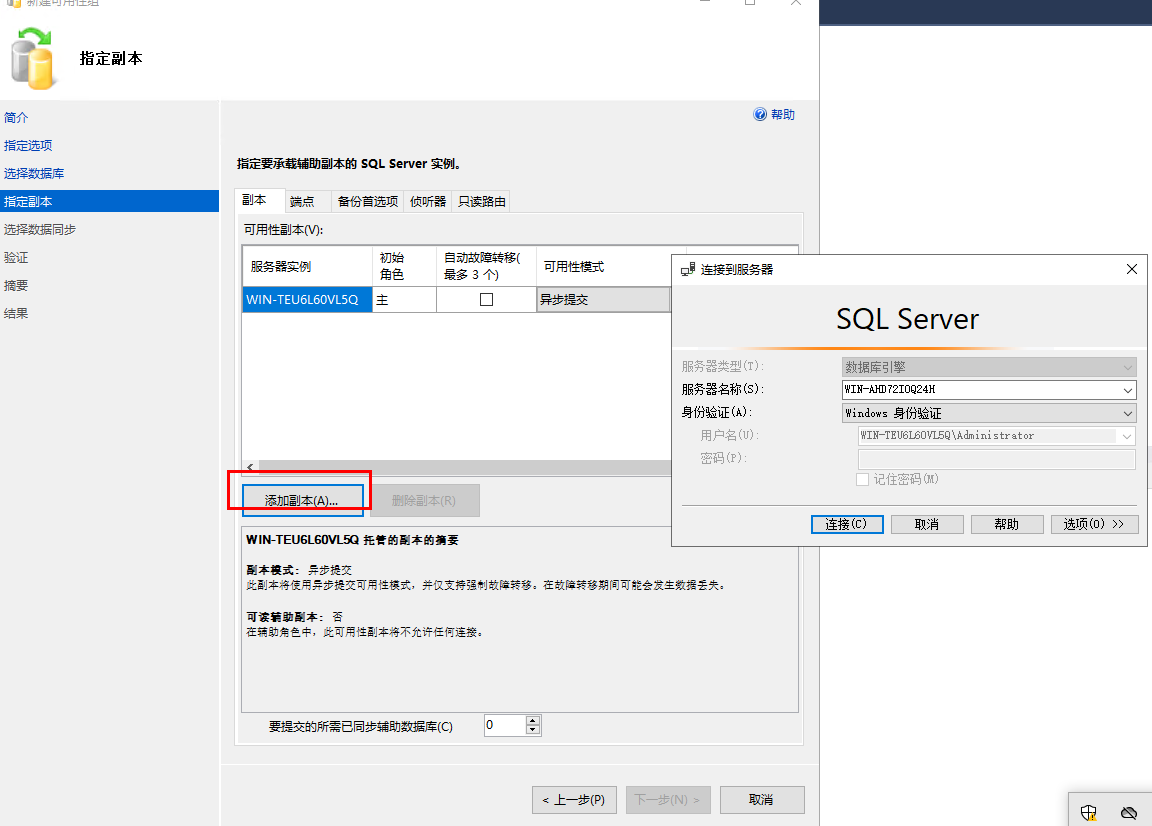The width and height of the screenshot is (1152, 826).
Task: Click the password input field
Action: [997, 459]
